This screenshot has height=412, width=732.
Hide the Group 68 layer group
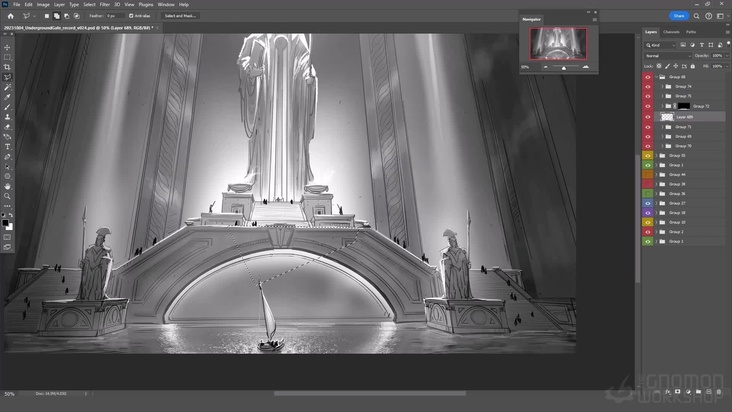pos(648,77)
